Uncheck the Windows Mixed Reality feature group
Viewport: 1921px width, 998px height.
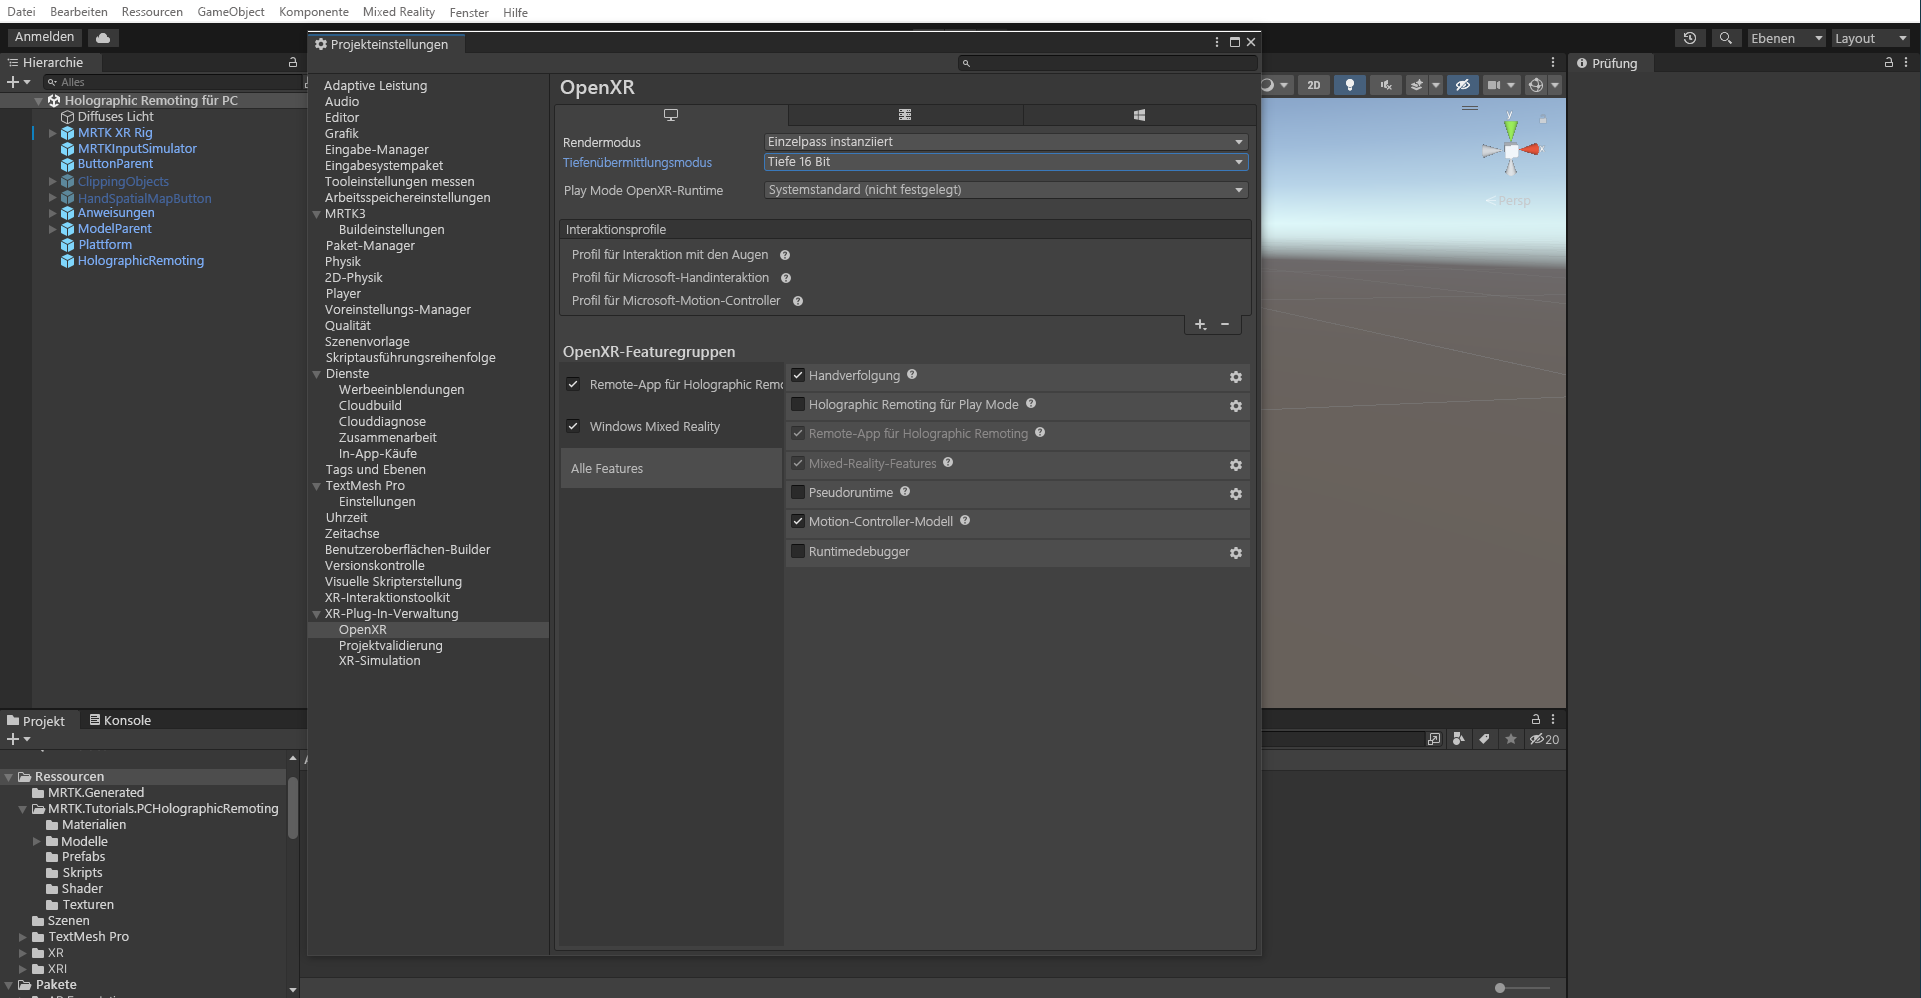coord(573,426)
